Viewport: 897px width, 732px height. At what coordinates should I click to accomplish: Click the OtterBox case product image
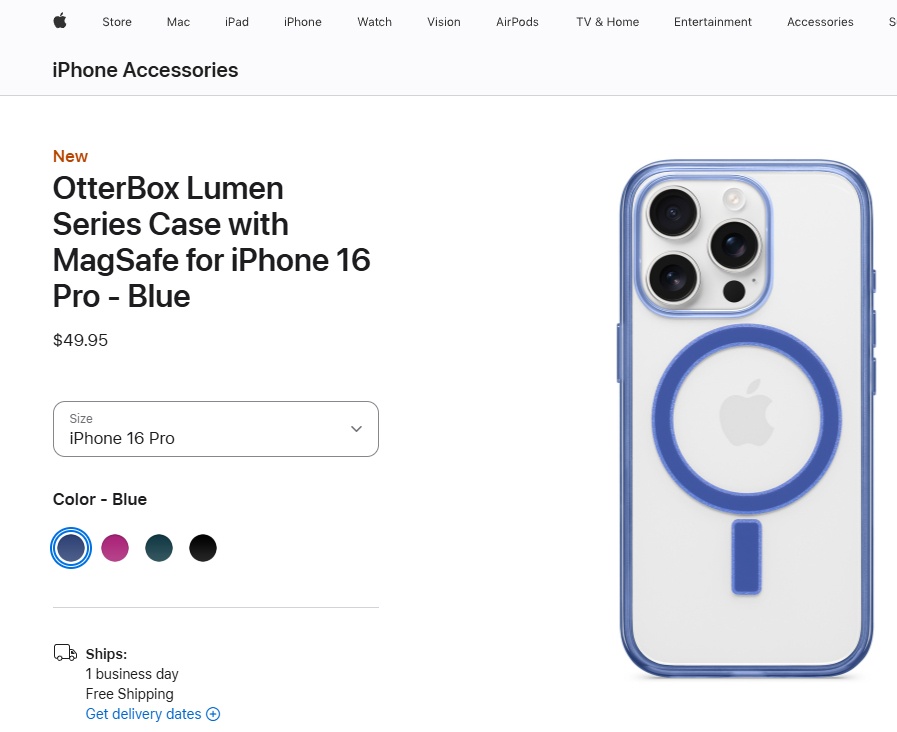[746, 420]
